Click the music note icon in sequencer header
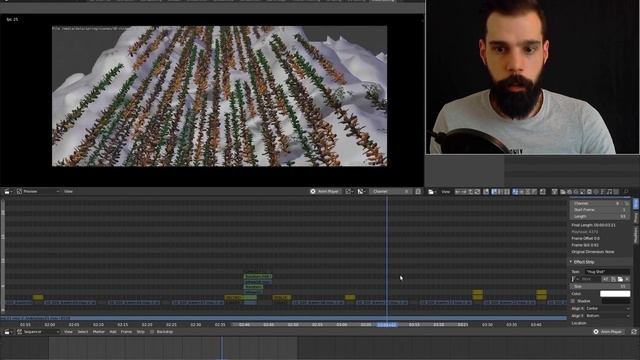640x360 pixels. point(609,192)
